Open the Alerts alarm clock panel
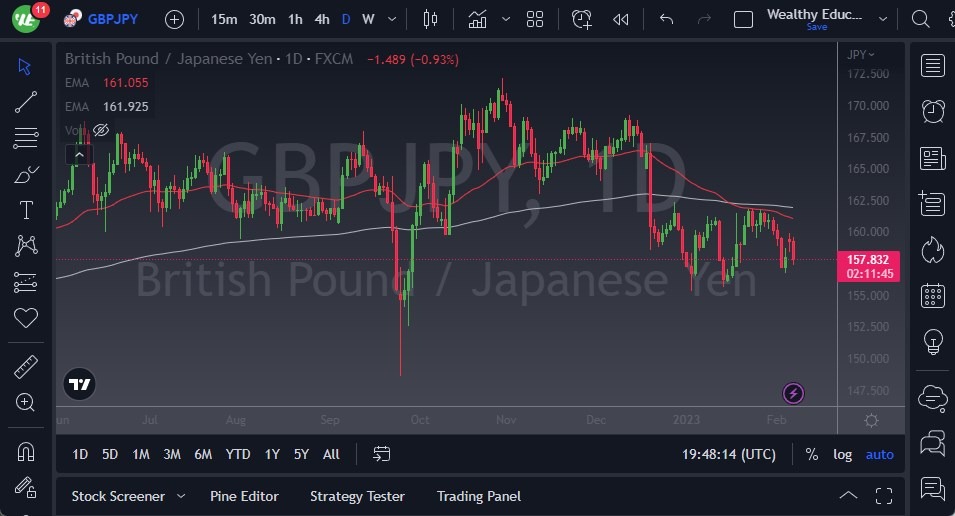The image size is (955, 516). click(933, 110)
